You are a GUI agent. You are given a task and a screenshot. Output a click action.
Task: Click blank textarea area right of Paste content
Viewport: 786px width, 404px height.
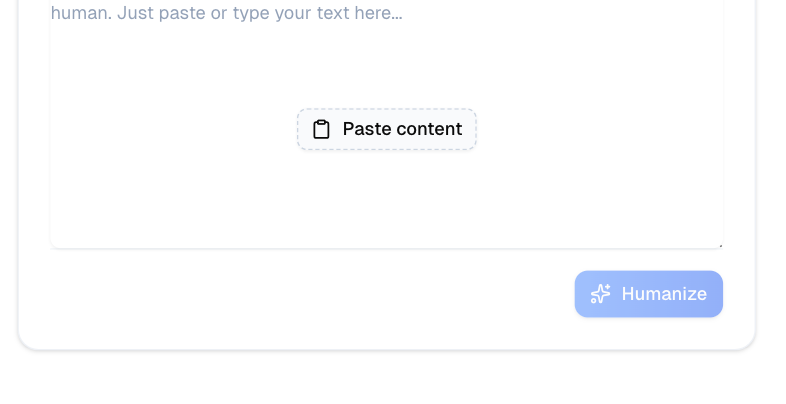[x=600, y=130]
